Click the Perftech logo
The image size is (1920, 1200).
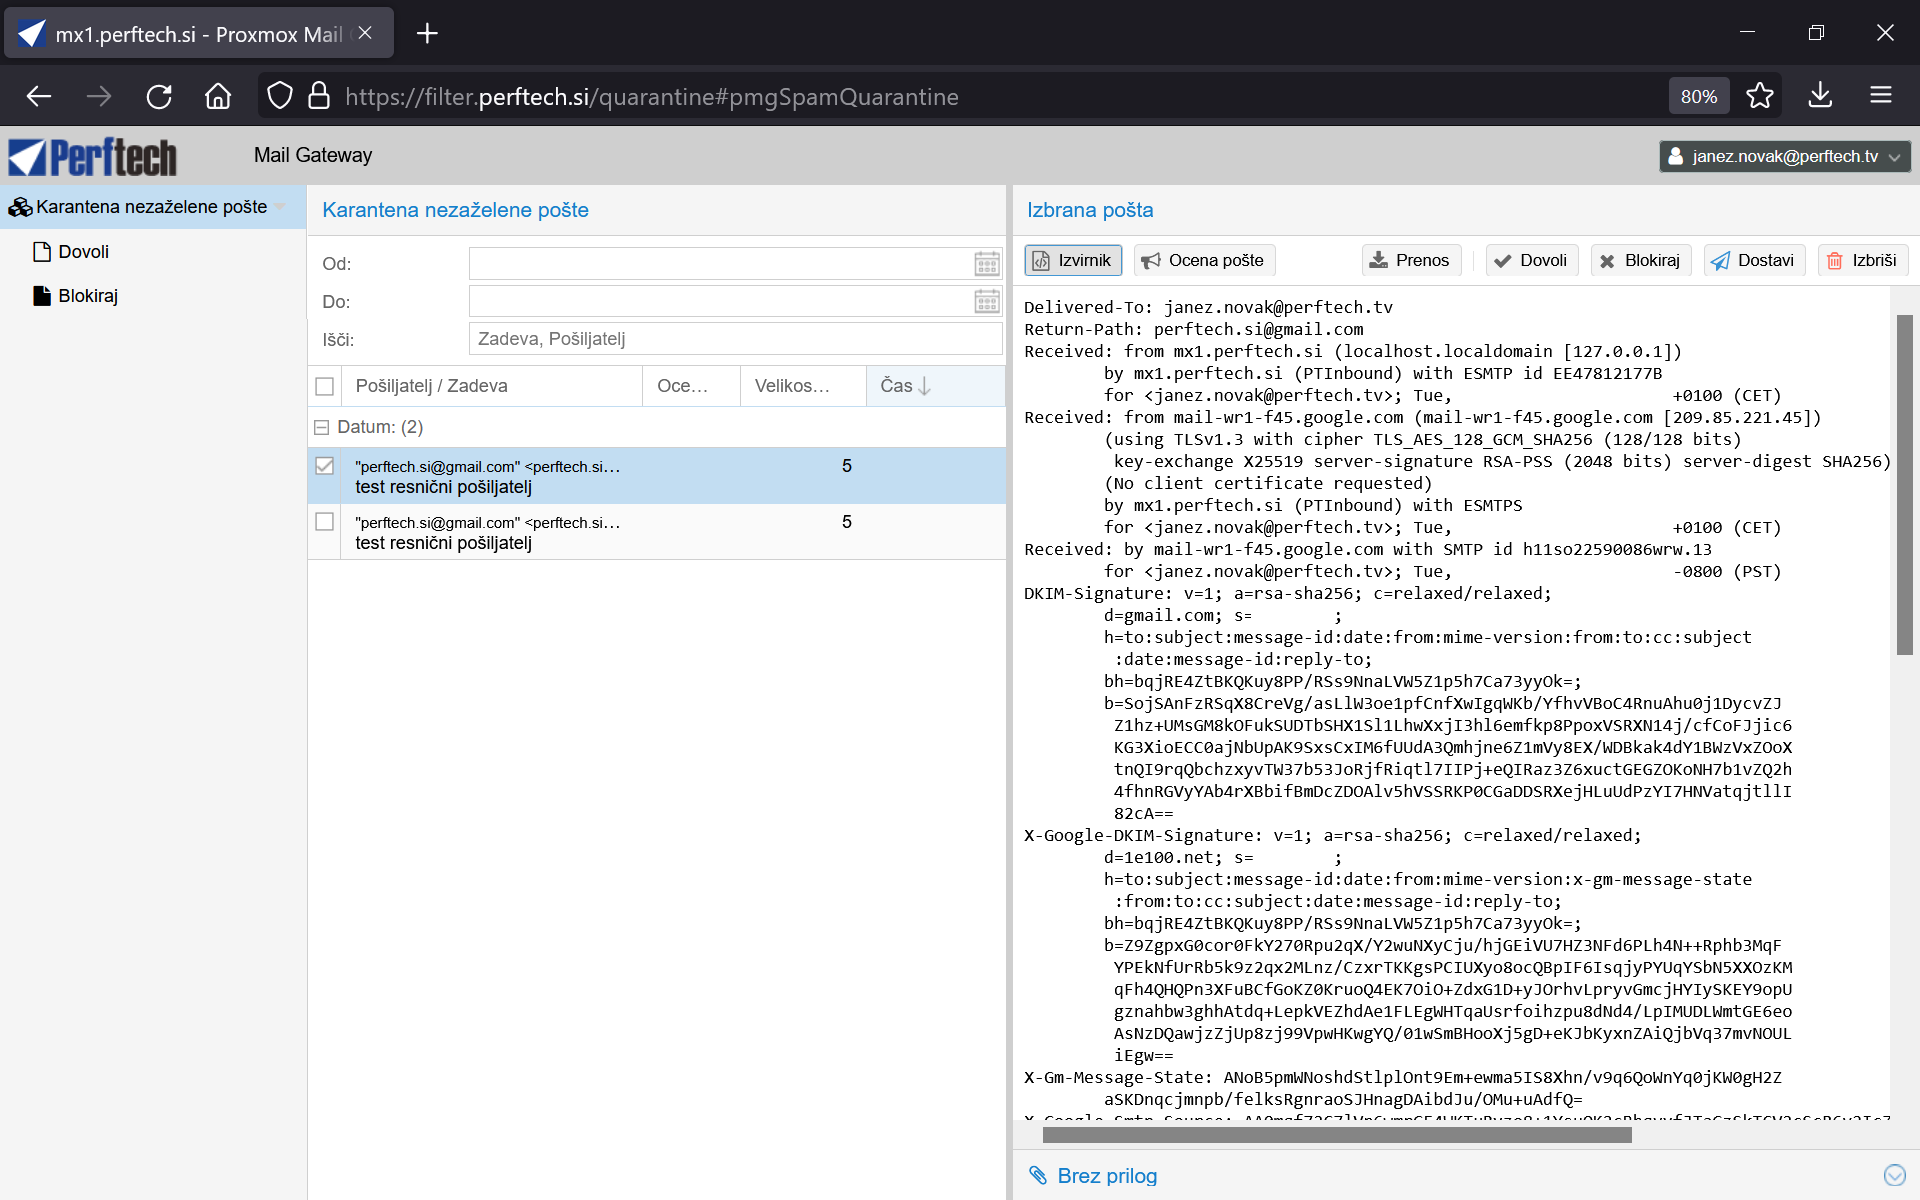pyautogui.click(x=93, y=156)
